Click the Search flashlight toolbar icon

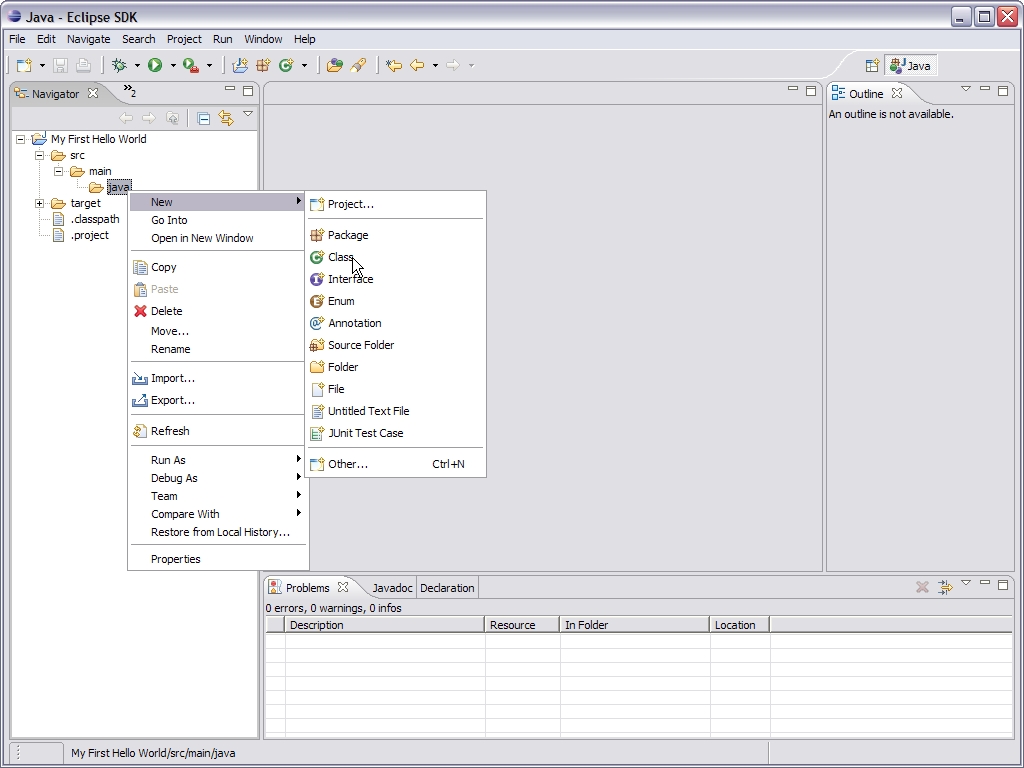pyautogui.click(x=358, y=65)
